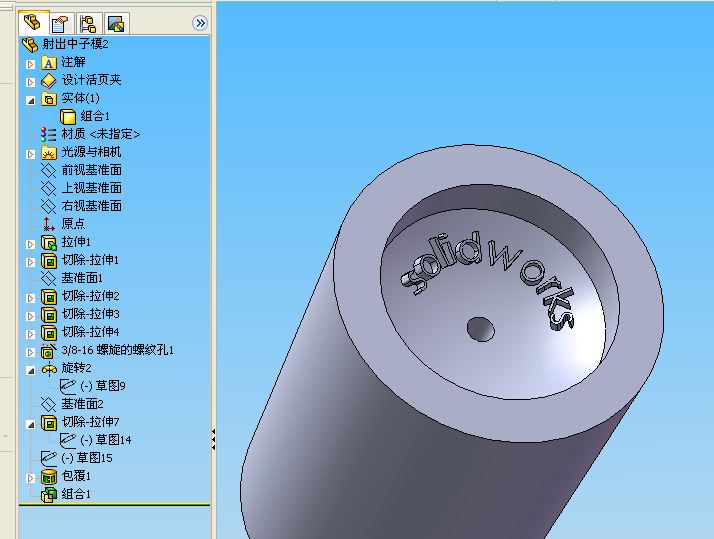The height and width of the screenshot is (539, 714).
Task: Expand the 切除-拉伸1 feature
Action: pyautogui.click(x=31, y=262)
